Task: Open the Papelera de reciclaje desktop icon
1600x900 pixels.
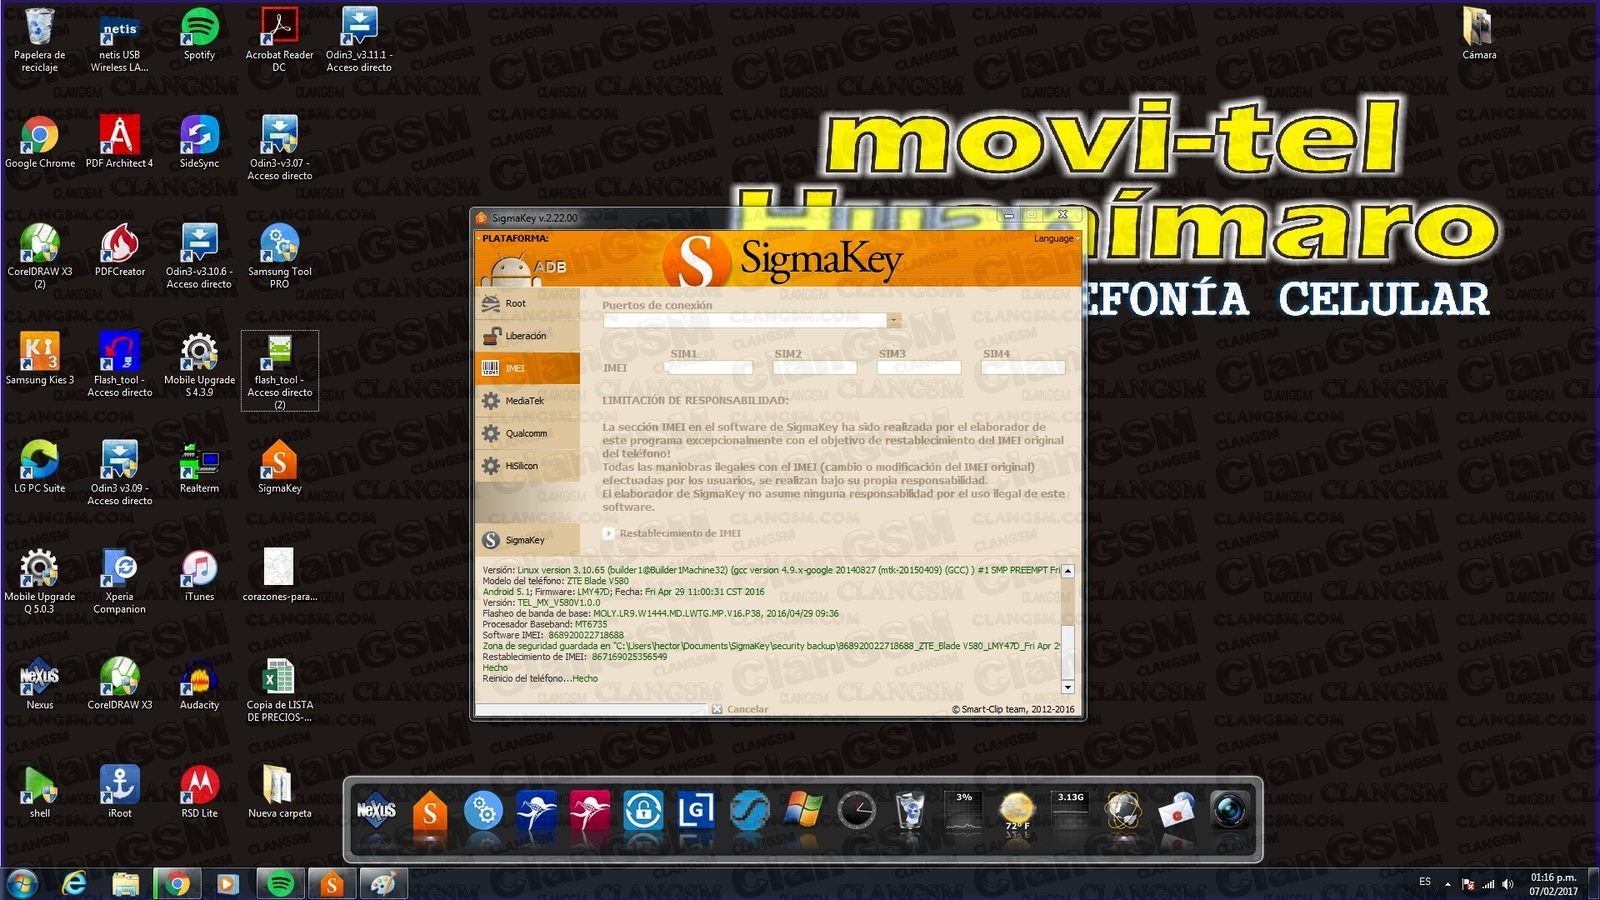Action: (x=39, y=40)
